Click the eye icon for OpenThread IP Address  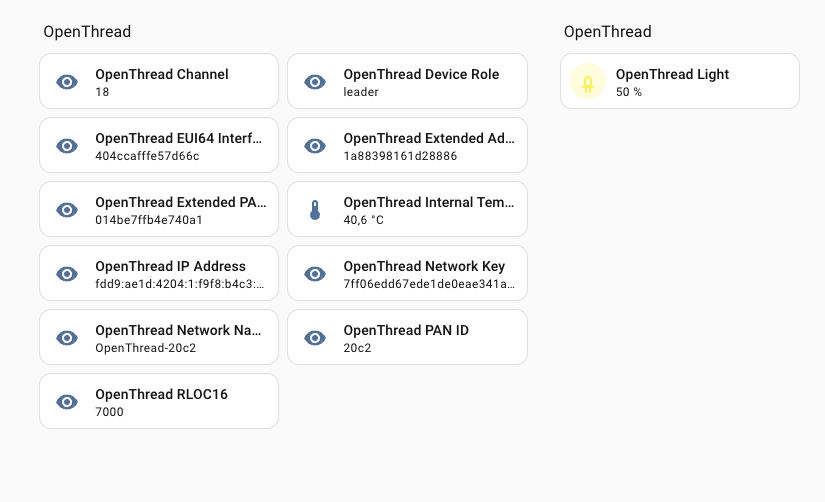[67, 274]
